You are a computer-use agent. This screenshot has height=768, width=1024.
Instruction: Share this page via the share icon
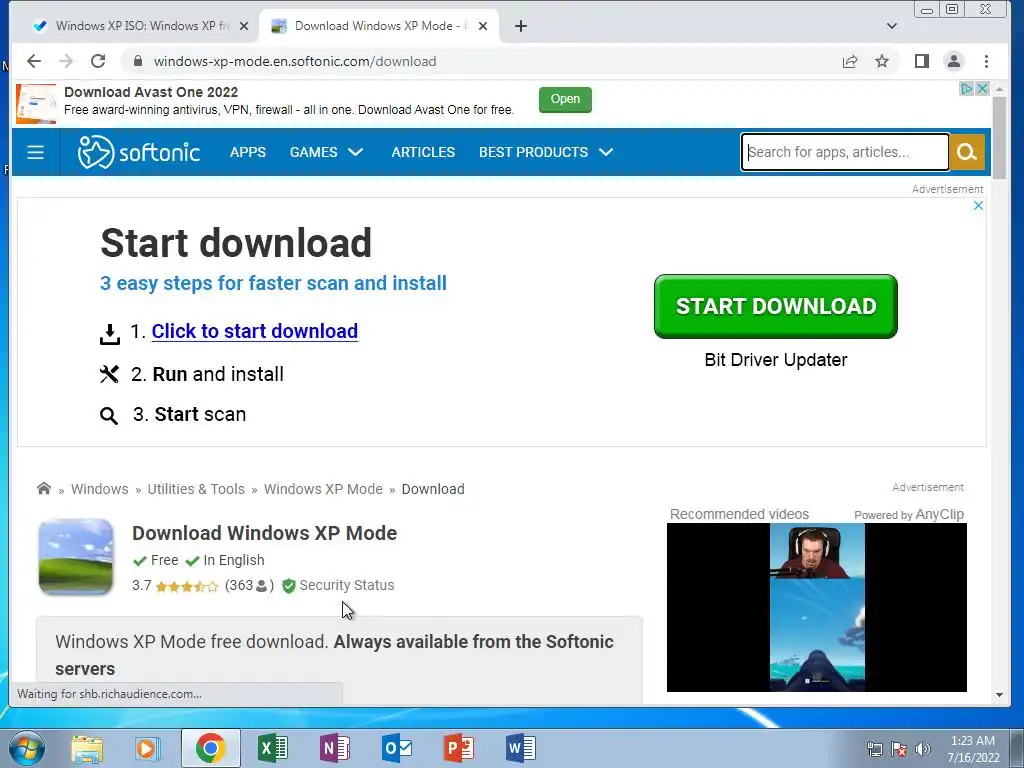(x=850, y=61)
